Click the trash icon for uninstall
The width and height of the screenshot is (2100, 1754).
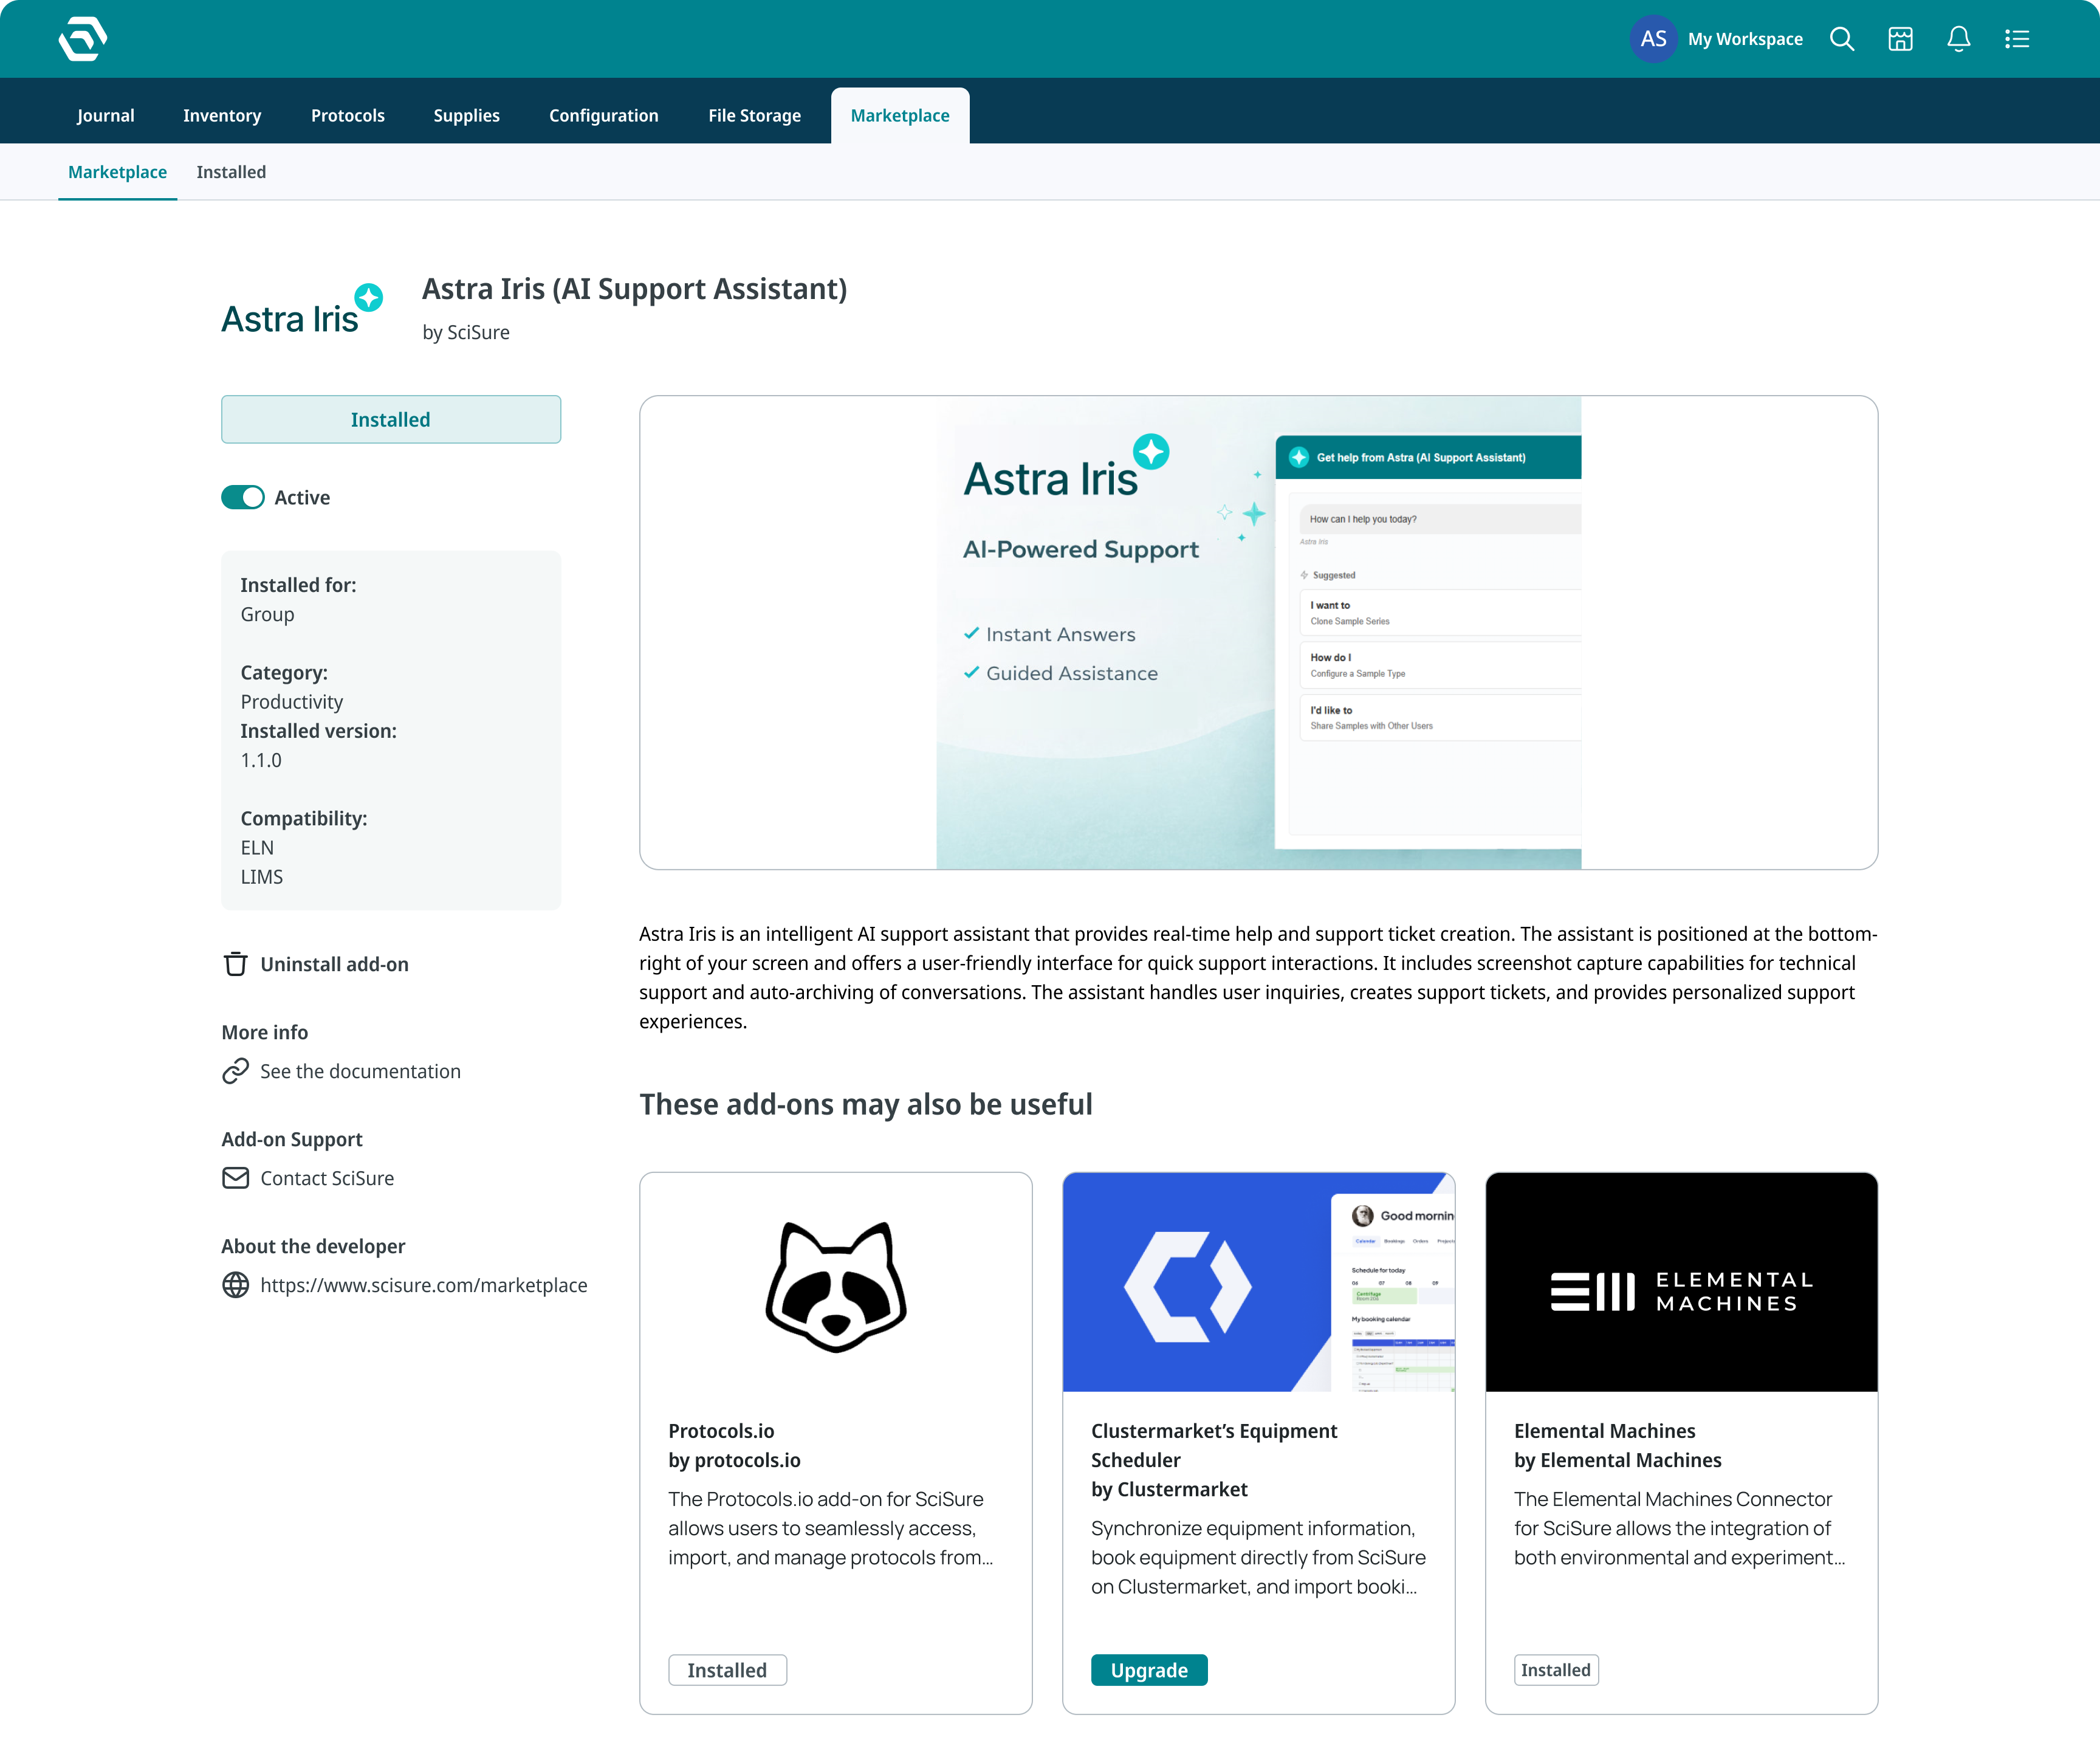[x=235, y=964]
